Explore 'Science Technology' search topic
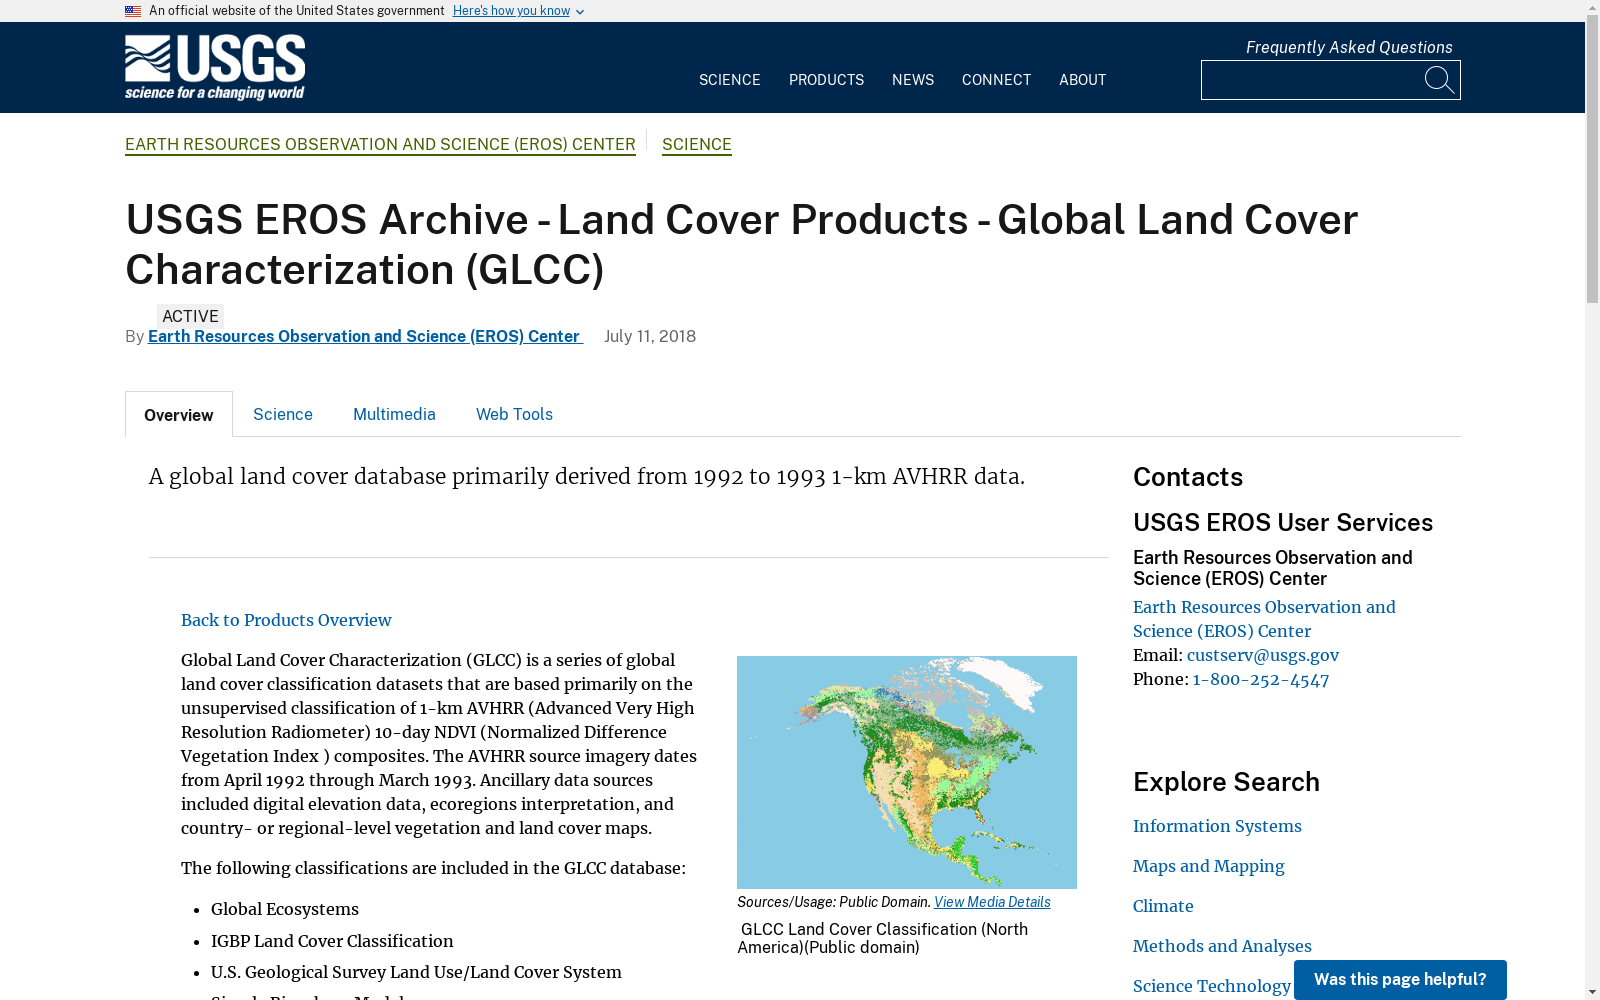The image size is (1600, 1000). 1212,986
